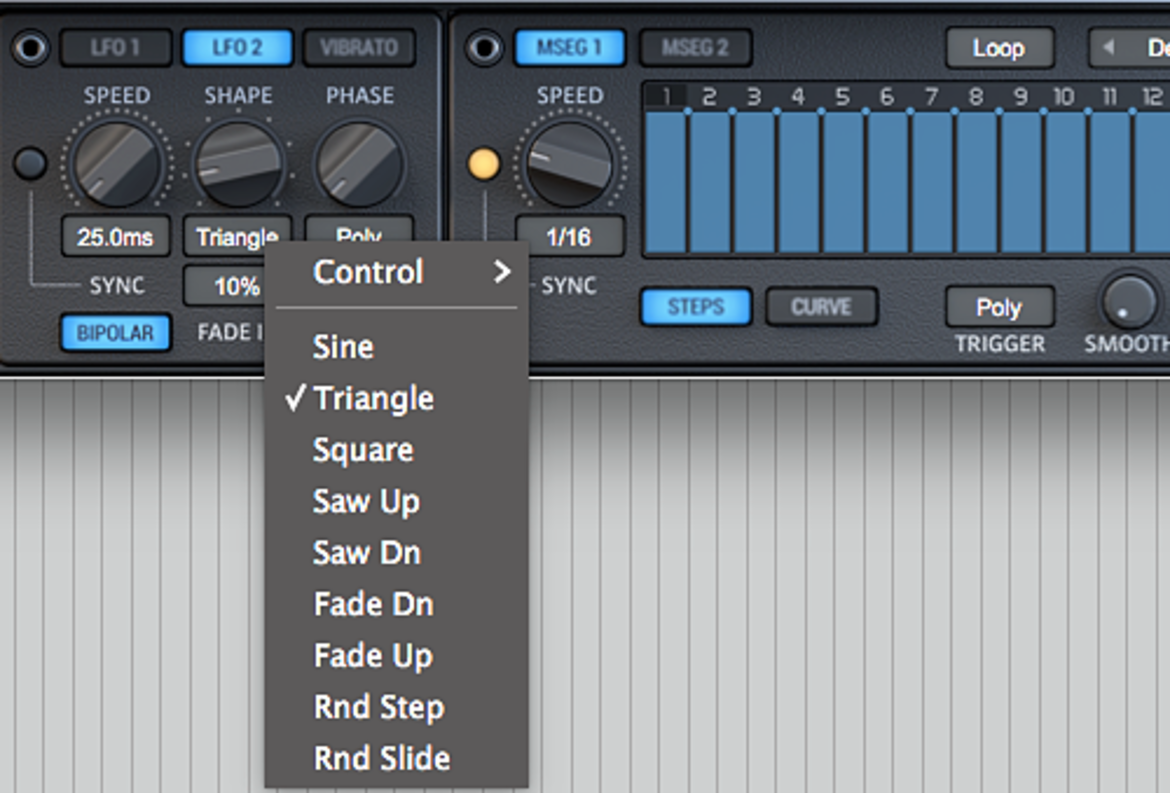This screenshot has width=1170, height=793.
Task: Click the previous preset left arrow
Action: (1109, 48)
